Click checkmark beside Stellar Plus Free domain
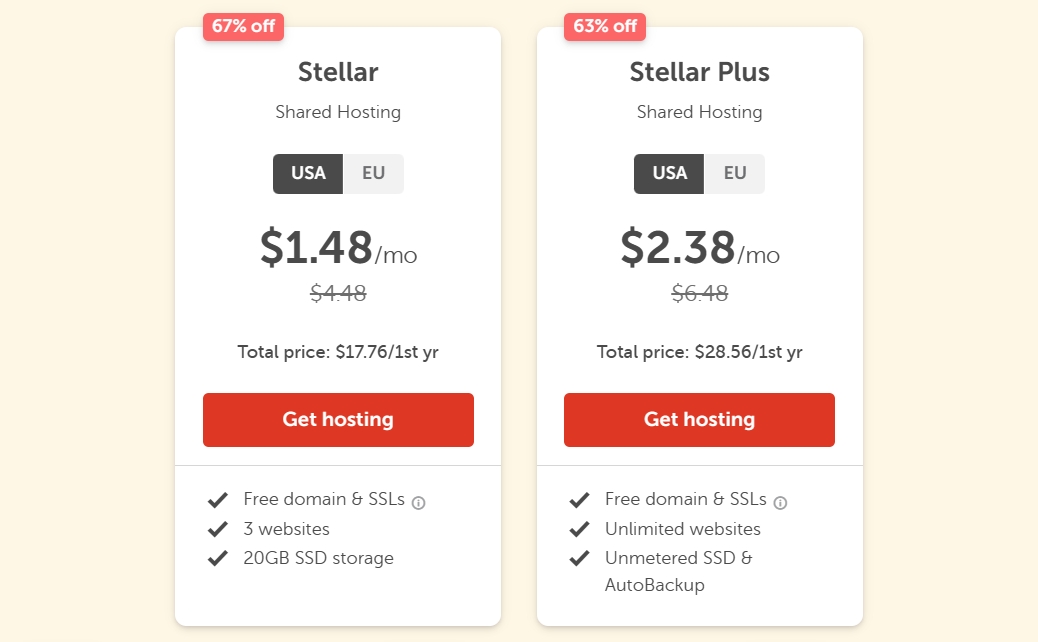 pos(579,499)
